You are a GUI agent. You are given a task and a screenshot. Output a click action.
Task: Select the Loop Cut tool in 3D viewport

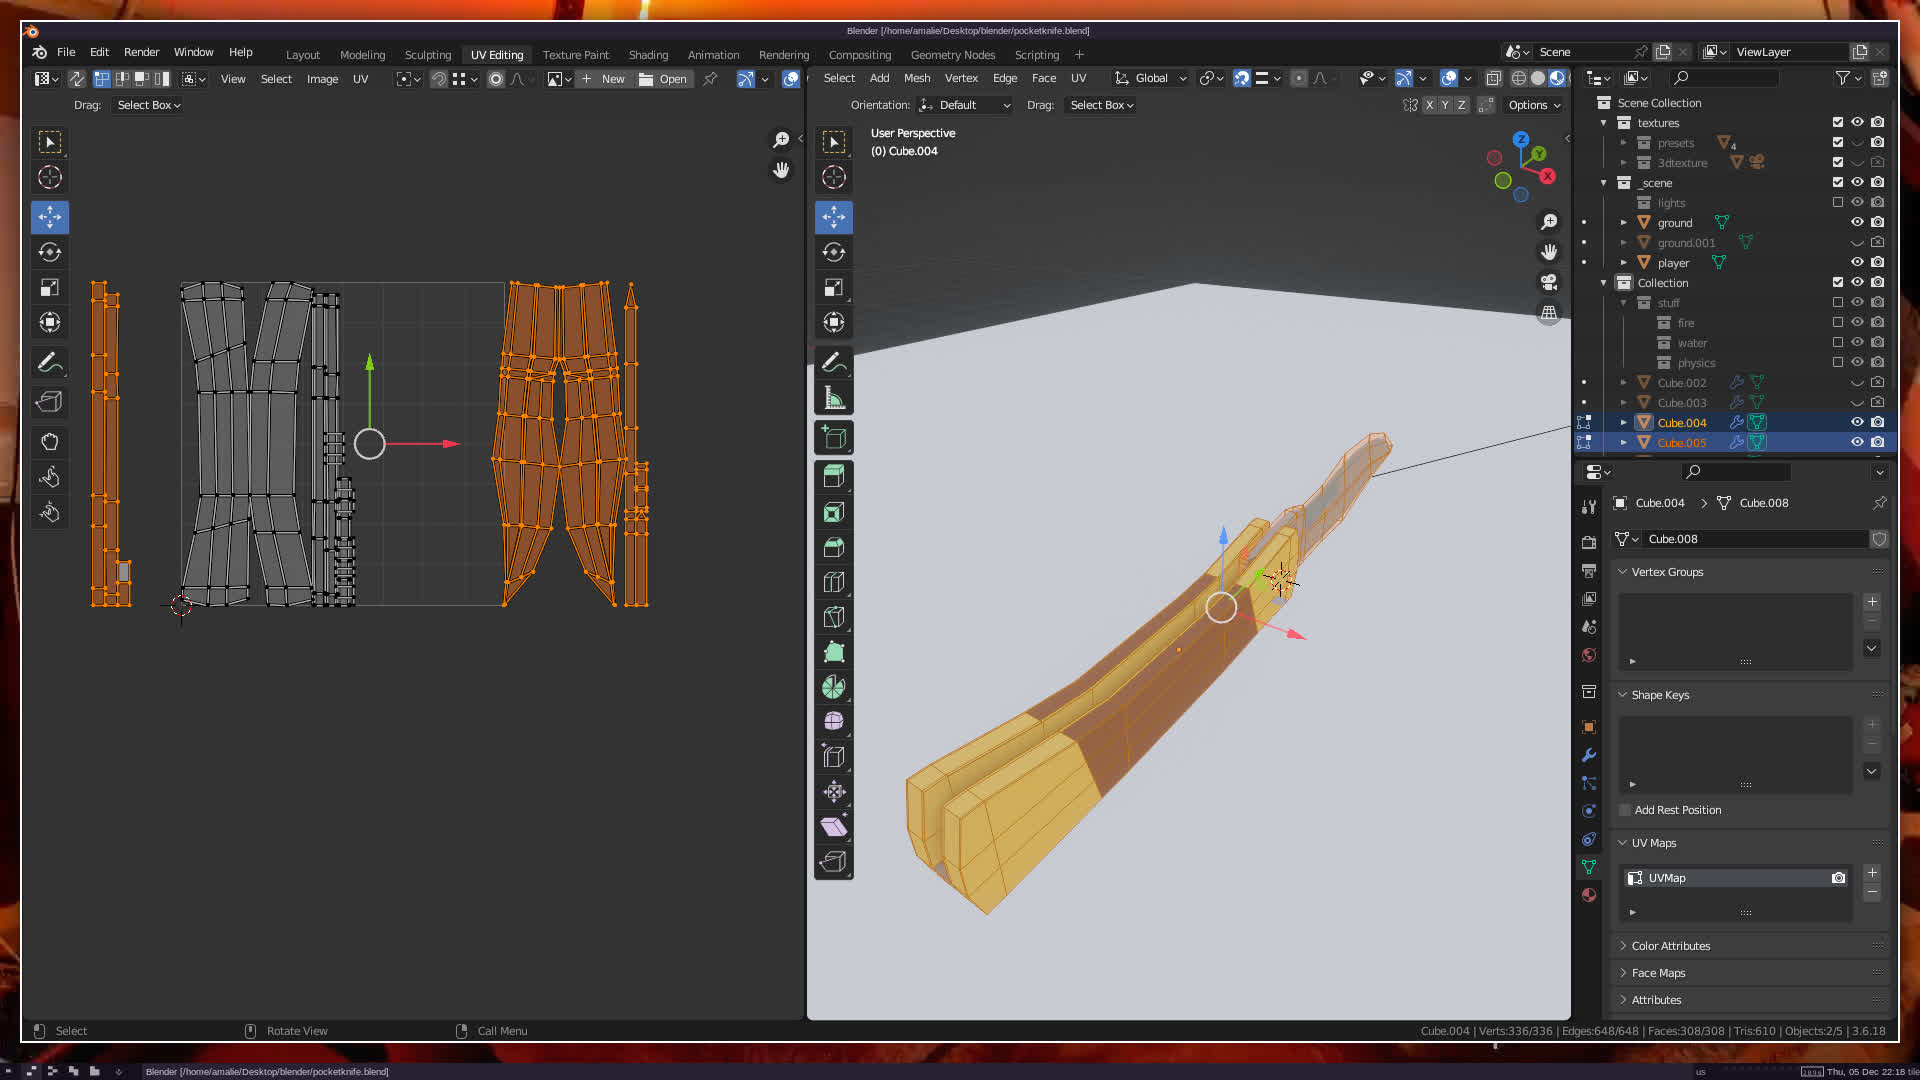click(833, 582)
